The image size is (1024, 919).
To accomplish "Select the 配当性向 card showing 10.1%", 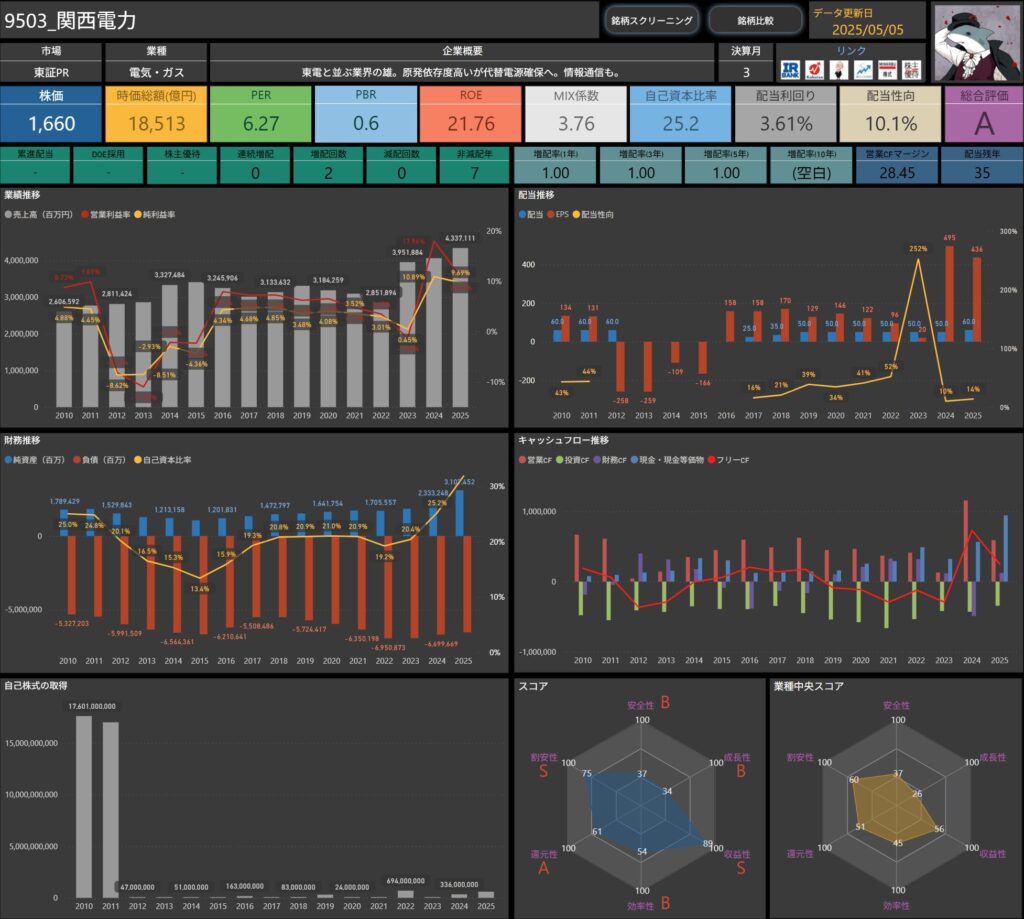I will coord(891,114).
